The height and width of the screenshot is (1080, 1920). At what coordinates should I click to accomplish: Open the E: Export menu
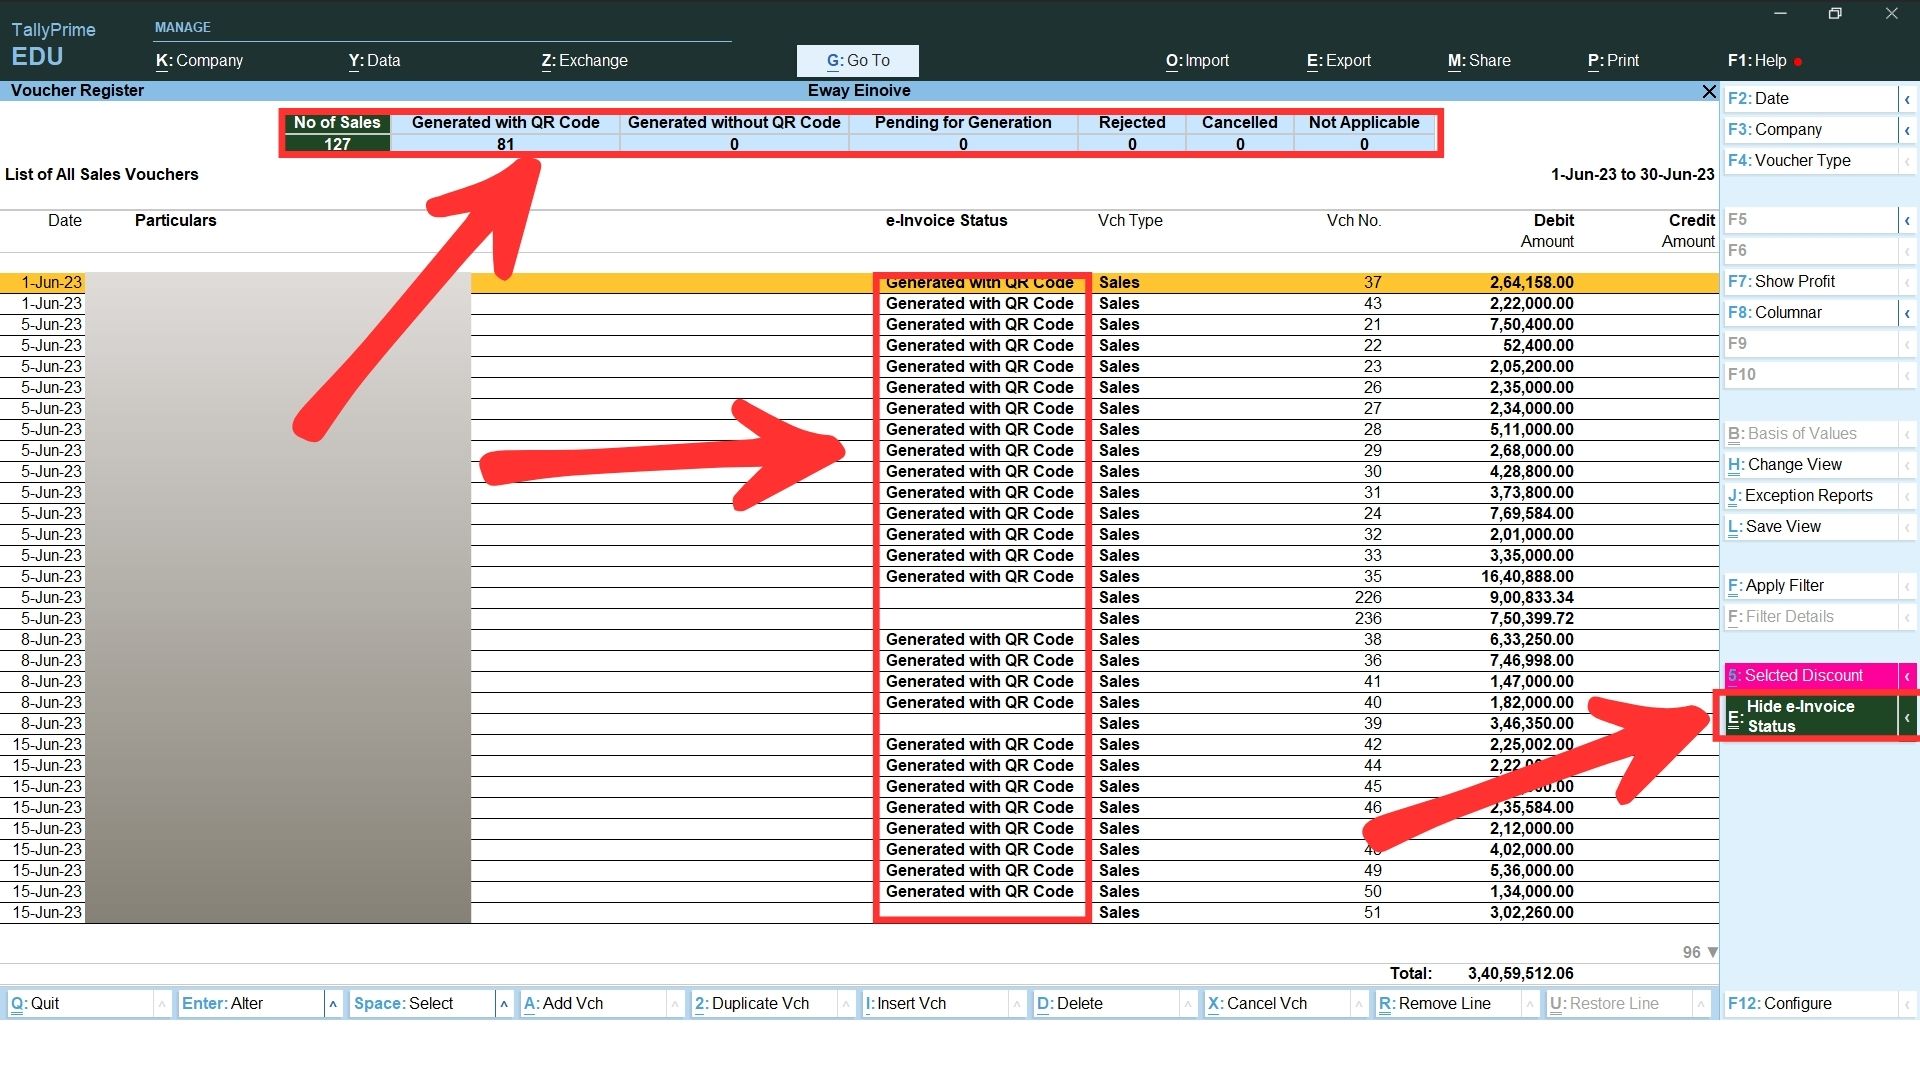(1338, 61)
